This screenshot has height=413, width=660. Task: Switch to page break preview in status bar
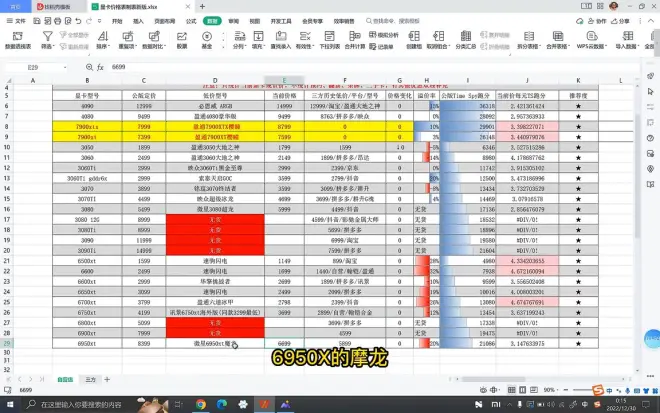coord(522,390)
